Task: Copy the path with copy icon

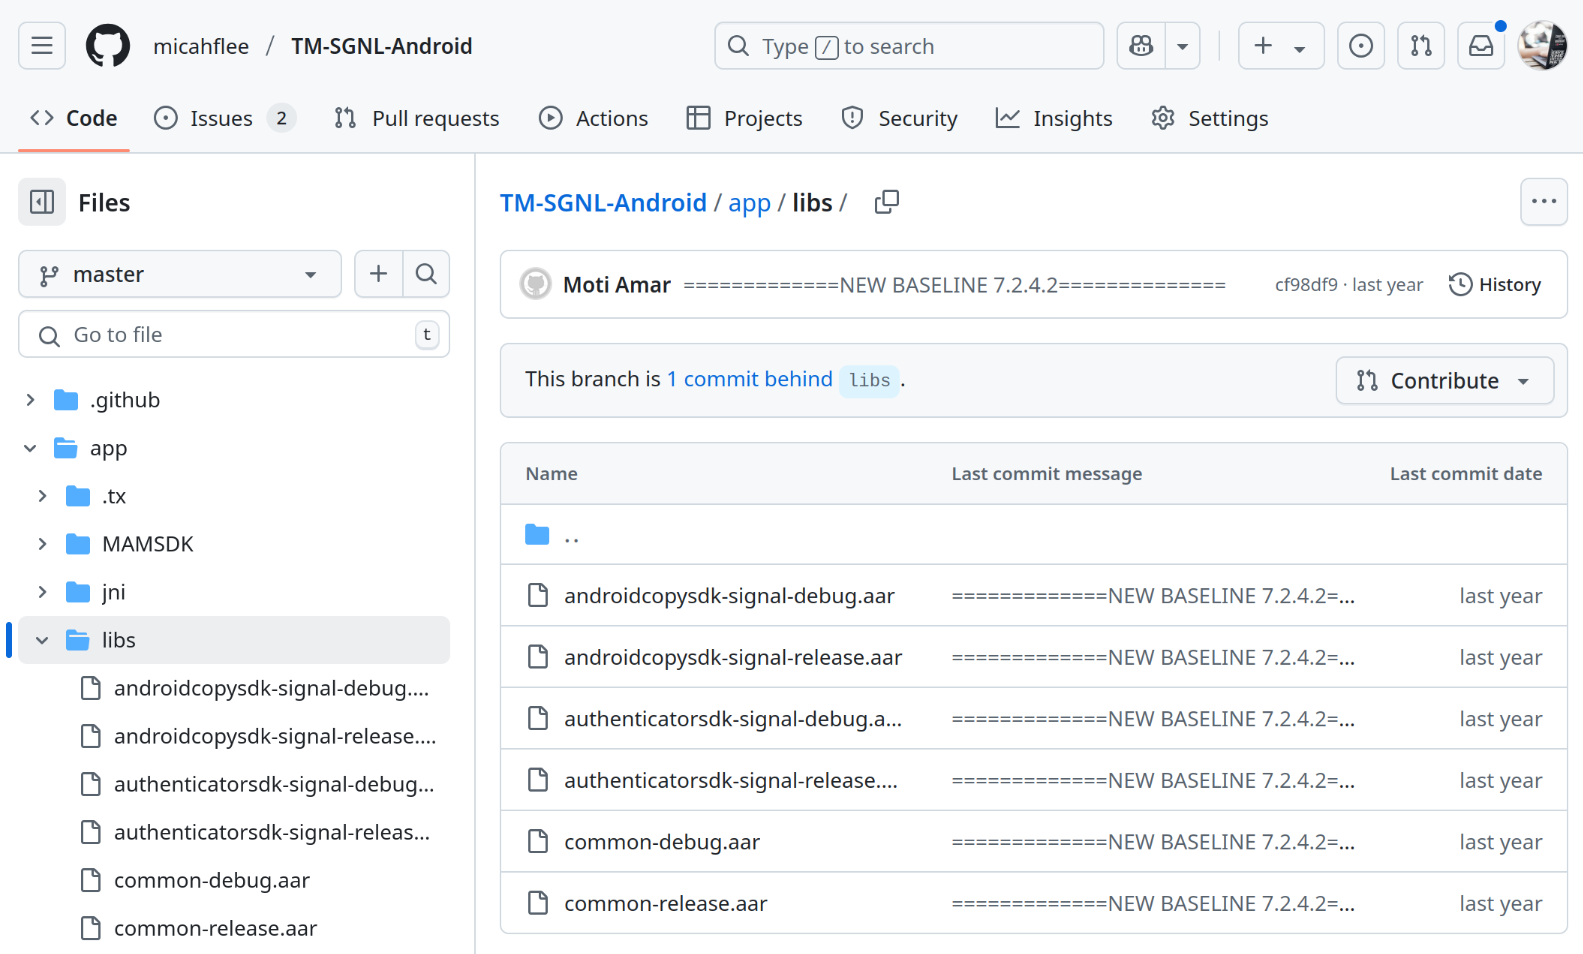Action: pos(887,202)
